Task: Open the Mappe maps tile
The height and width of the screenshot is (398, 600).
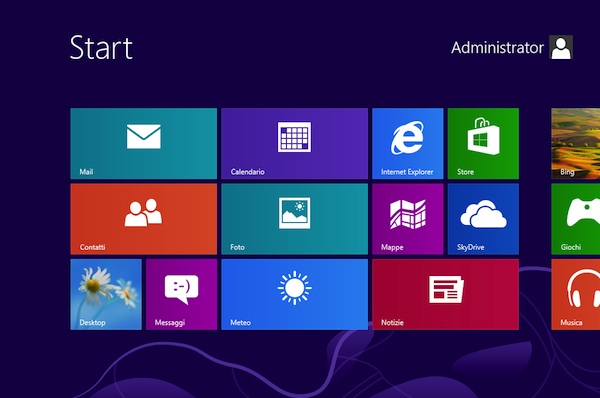Action: [x=408, y=219]
